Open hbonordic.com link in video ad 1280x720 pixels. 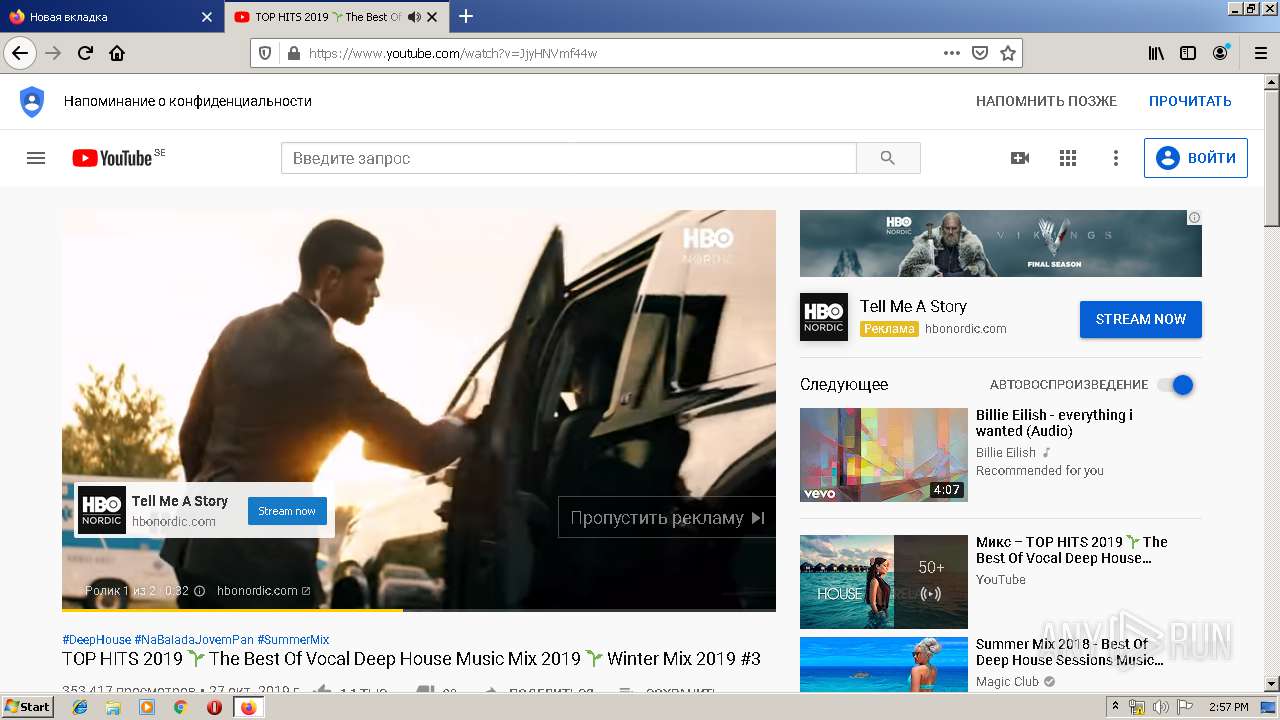coord(263,591)
